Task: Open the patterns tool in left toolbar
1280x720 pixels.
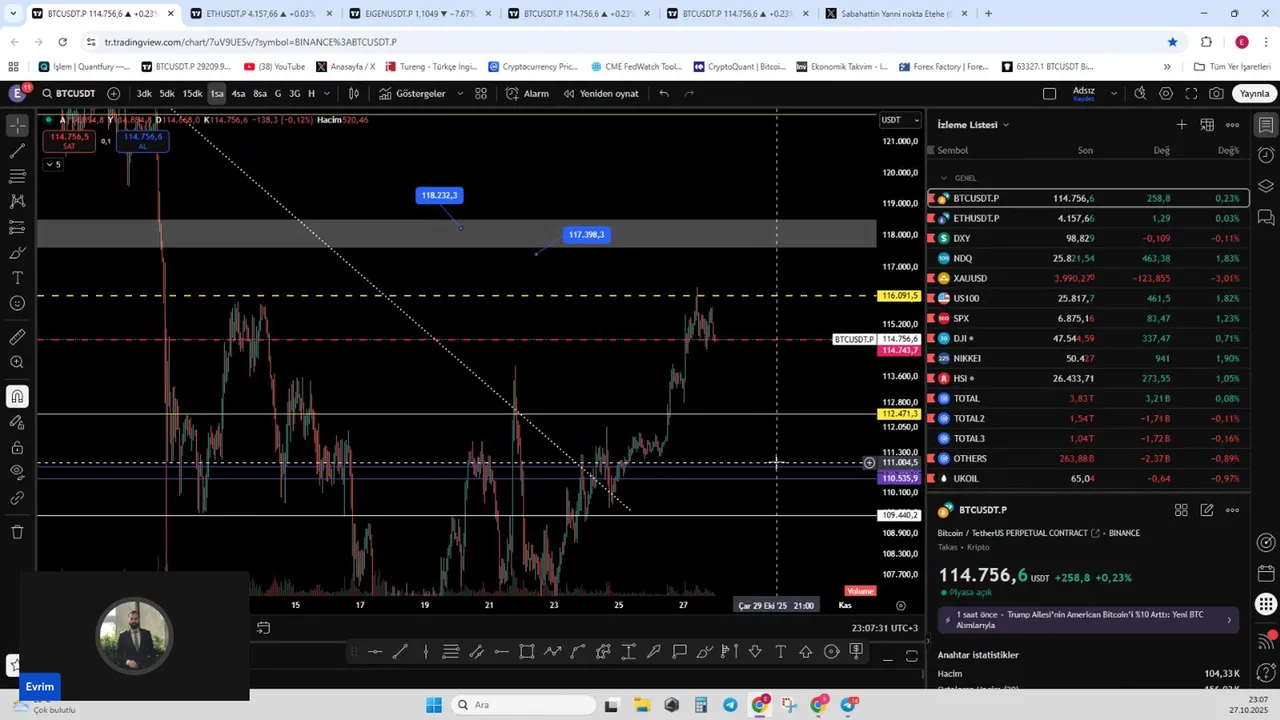Action: [x=17, y=201]
